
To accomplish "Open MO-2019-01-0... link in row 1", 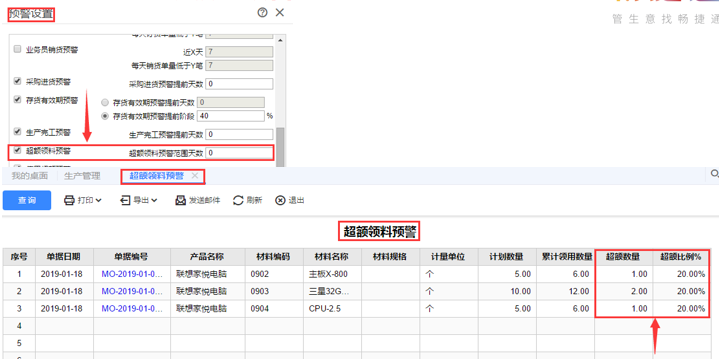I will (132, 274).
